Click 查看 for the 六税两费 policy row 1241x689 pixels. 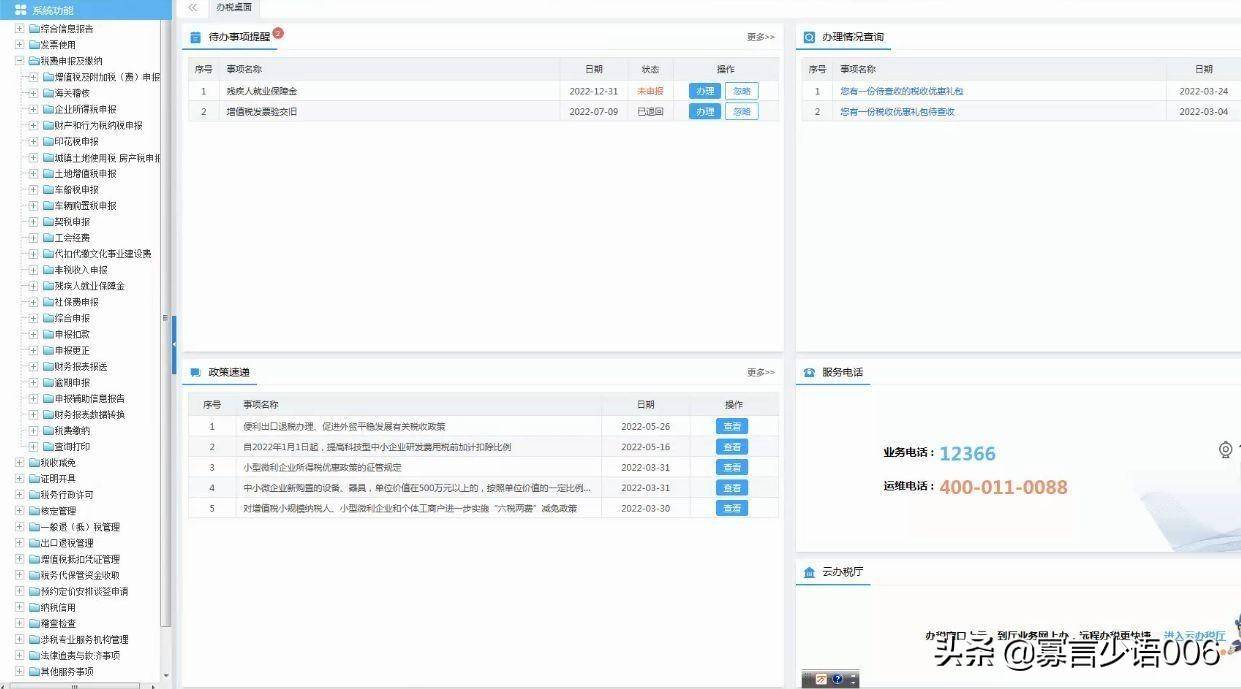(x=732, y=508)
